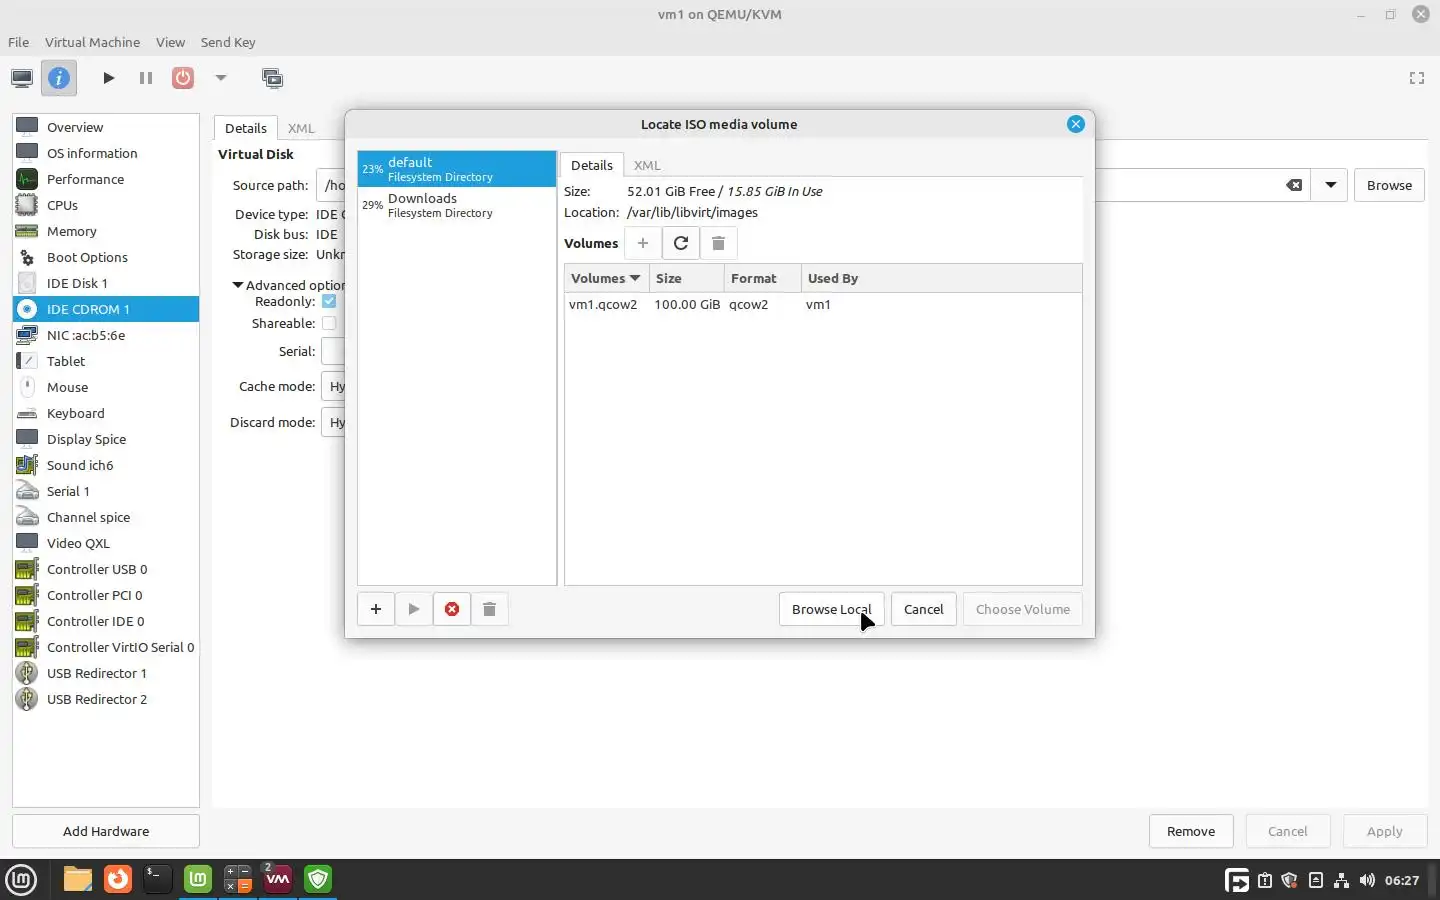Image resolution: width=1440 pixels, height=900 pixels.
Task: Sort by the Used By column header
Action: 941,278
